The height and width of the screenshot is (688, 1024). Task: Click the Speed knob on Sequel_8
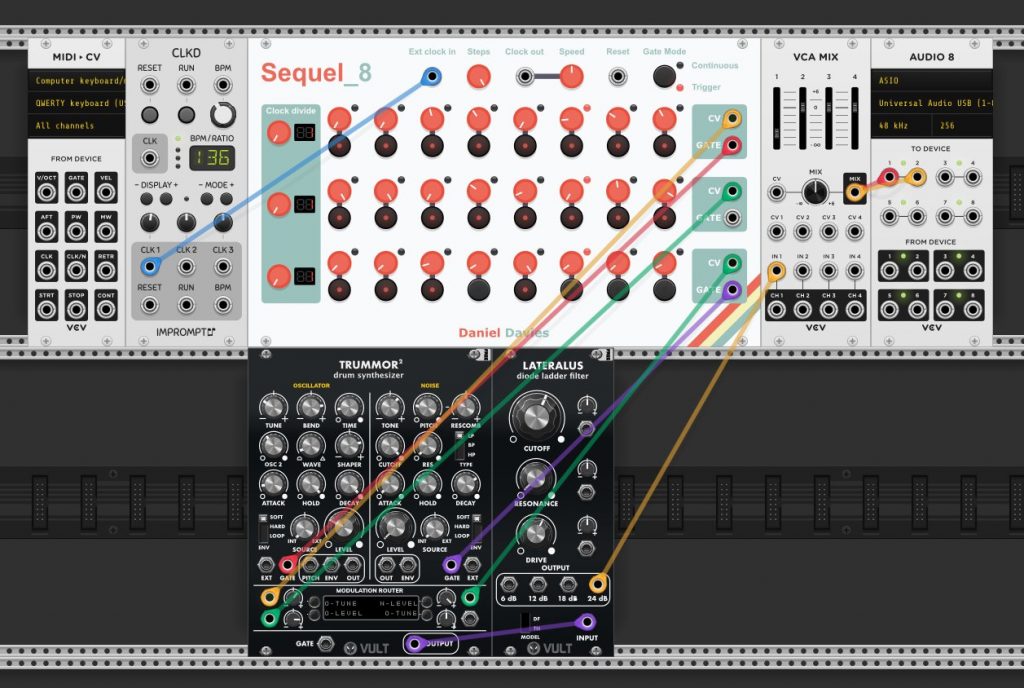point(571,76)
